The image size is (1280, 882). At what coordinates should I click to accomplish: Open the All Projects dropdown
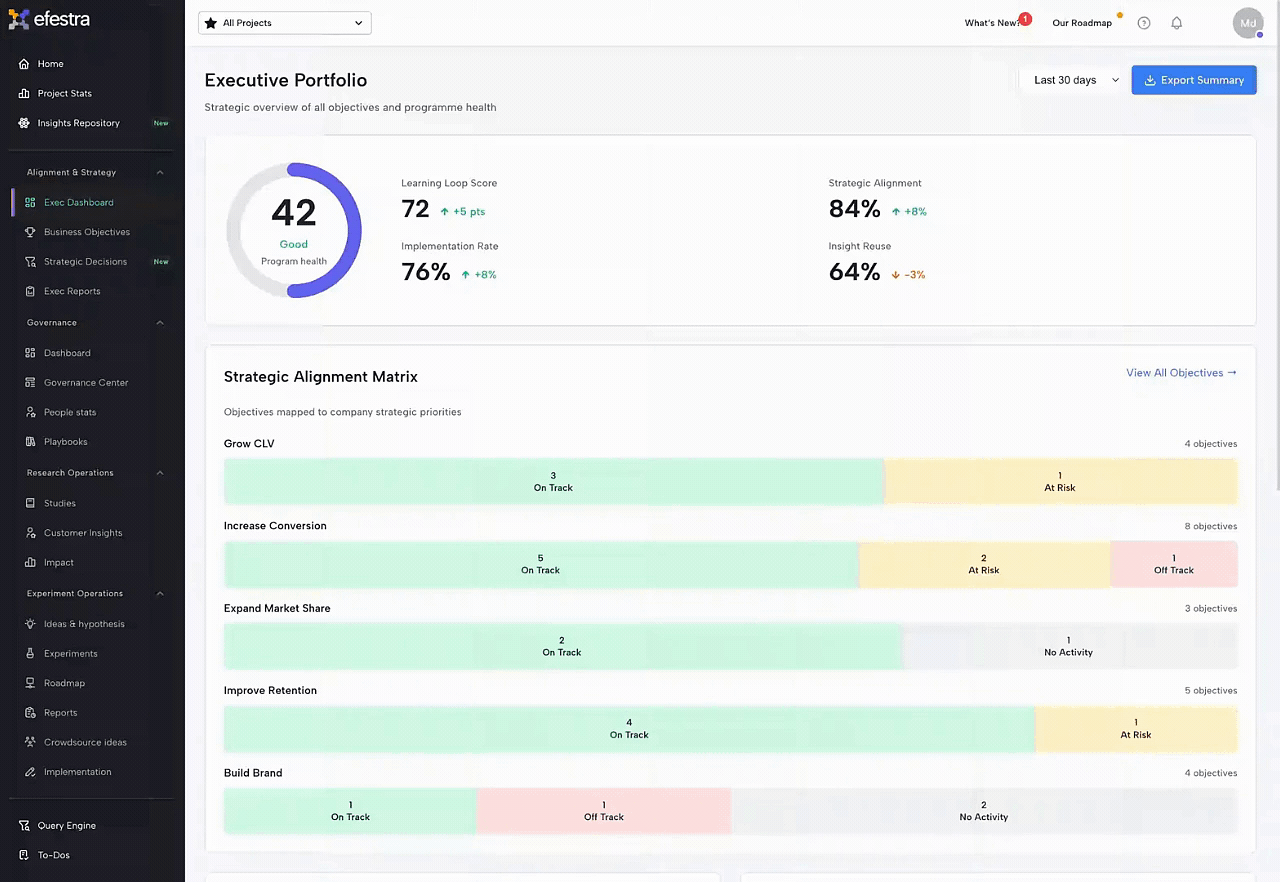(x=284, y=23)
